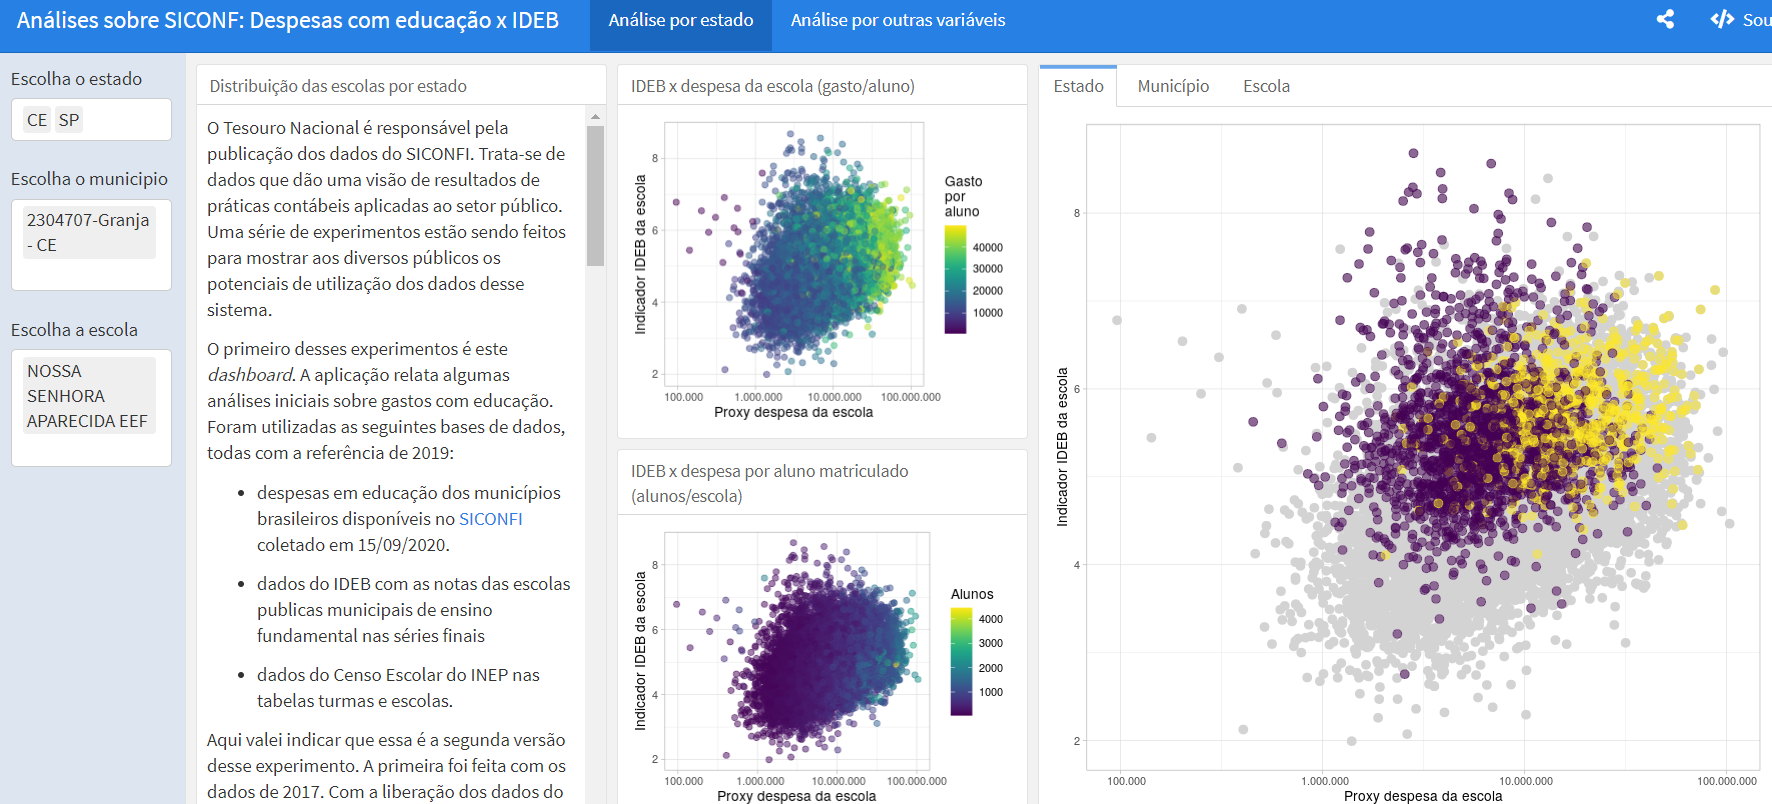
Task: Switch to Análise por estado page
Action: pos(680,20)
